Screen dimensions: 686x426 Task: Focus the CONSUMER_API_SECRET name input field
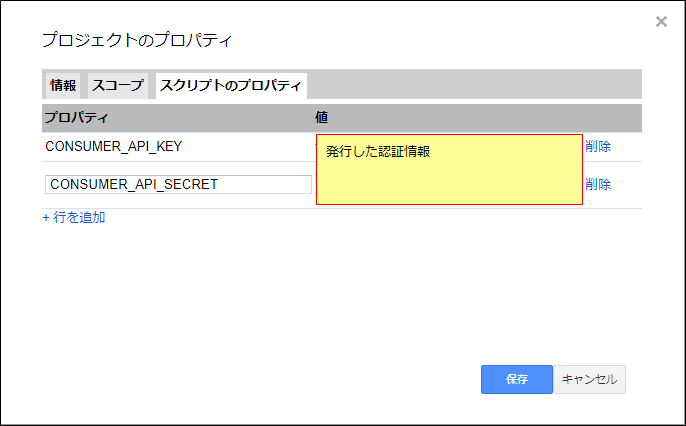pyautogui.click(x=178, y=184)
